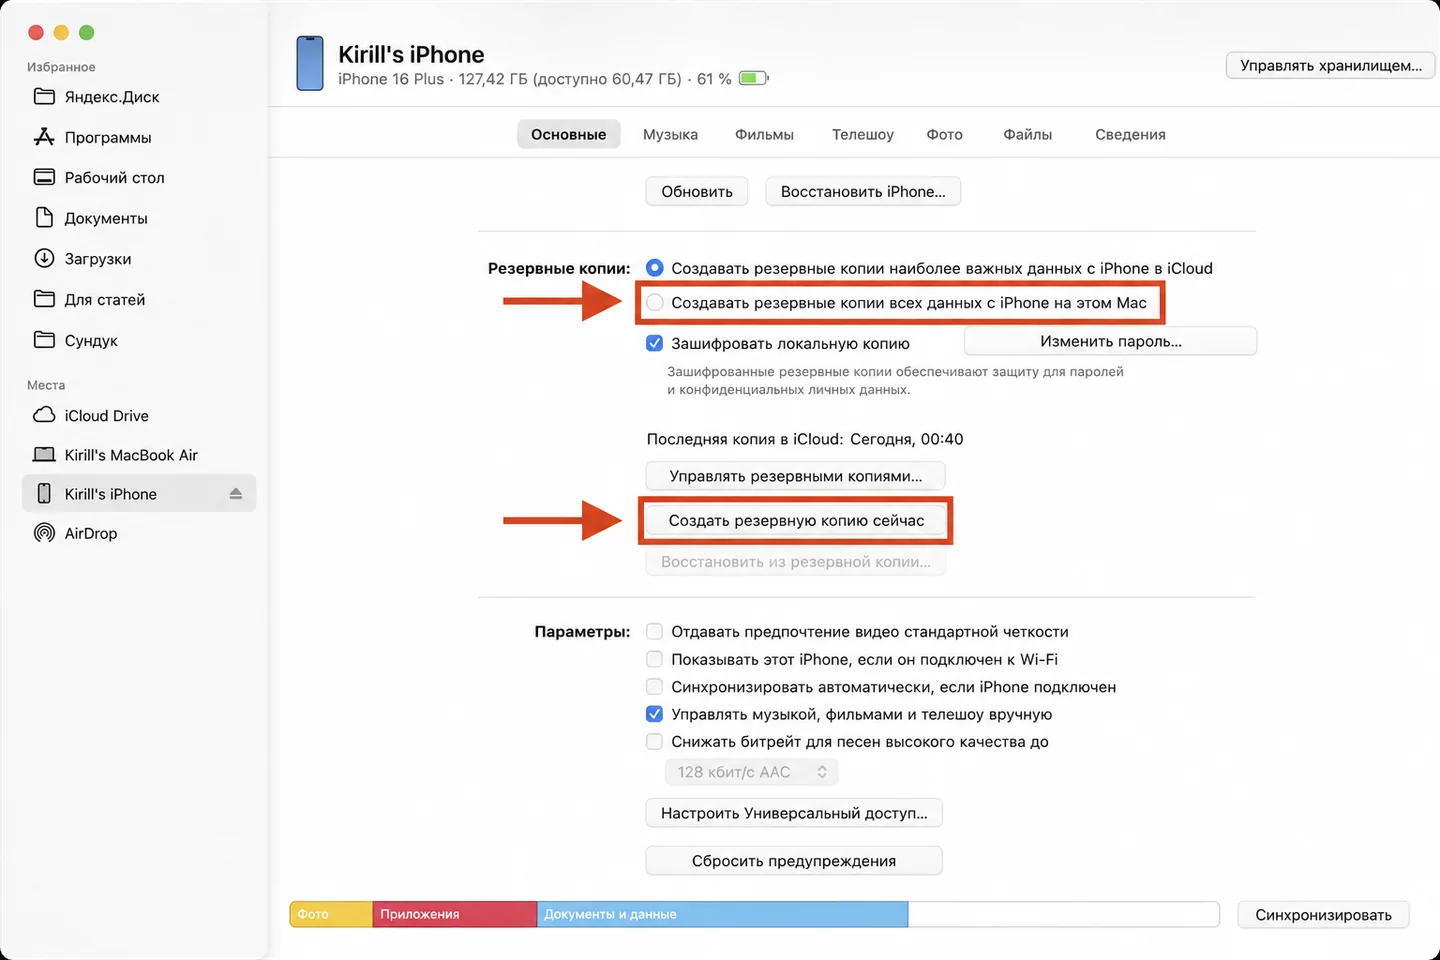1440x960 pixels.
Task: Open Загрузки downloads icon in sidebar
Action: coord(44,258)
